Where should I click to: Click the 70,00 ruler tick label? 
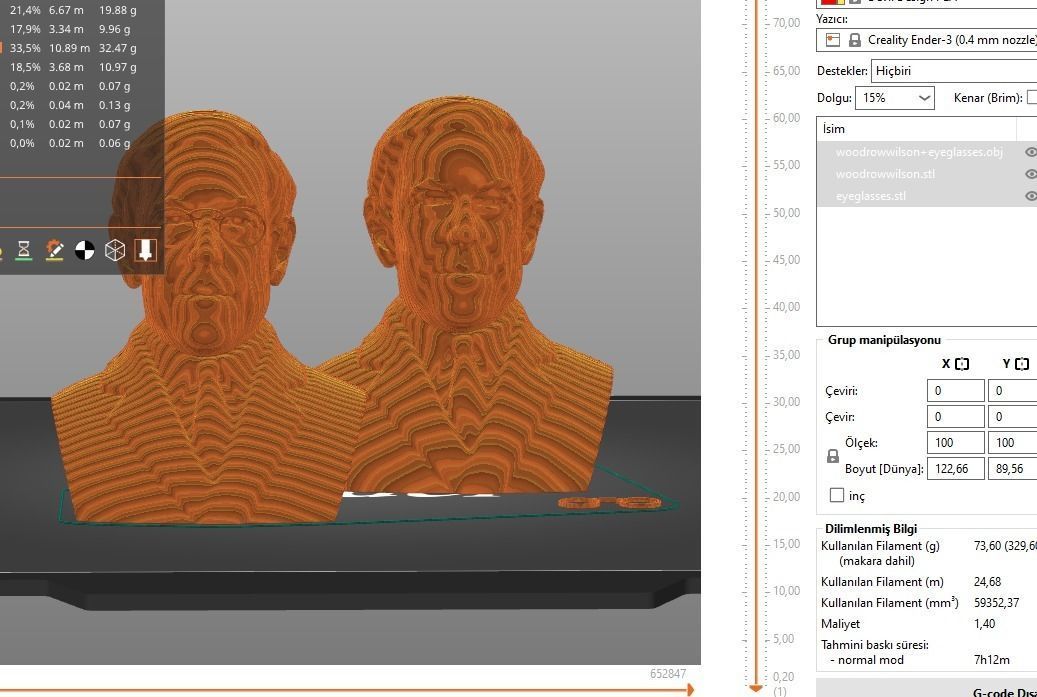(786, 22)
